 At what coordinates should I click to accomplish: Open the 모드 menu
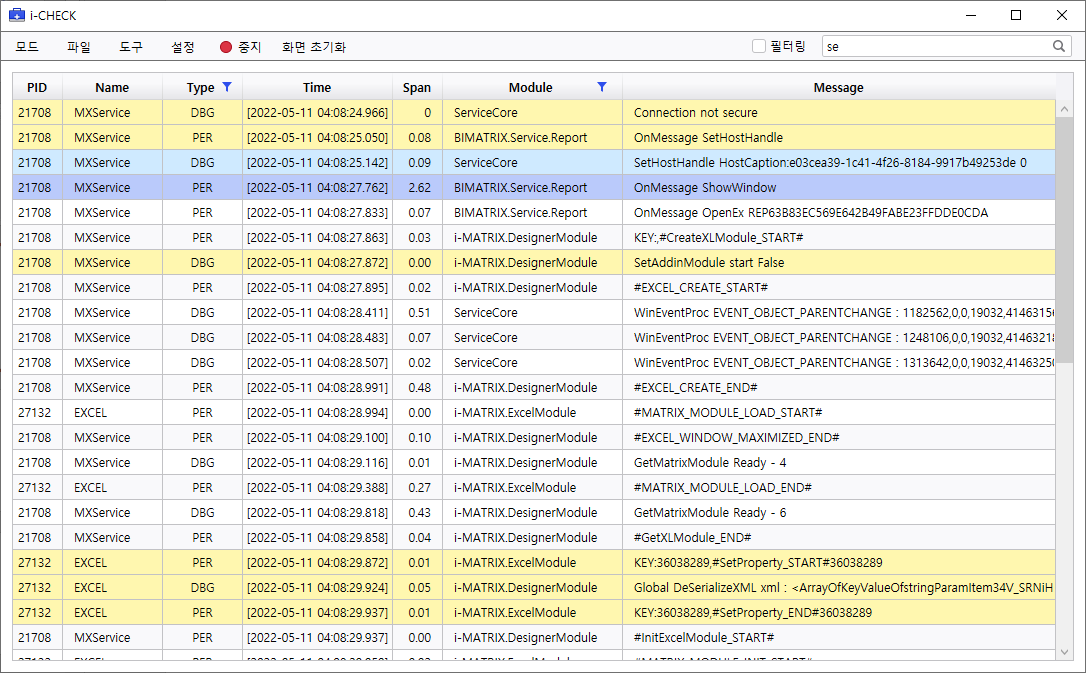27,45
